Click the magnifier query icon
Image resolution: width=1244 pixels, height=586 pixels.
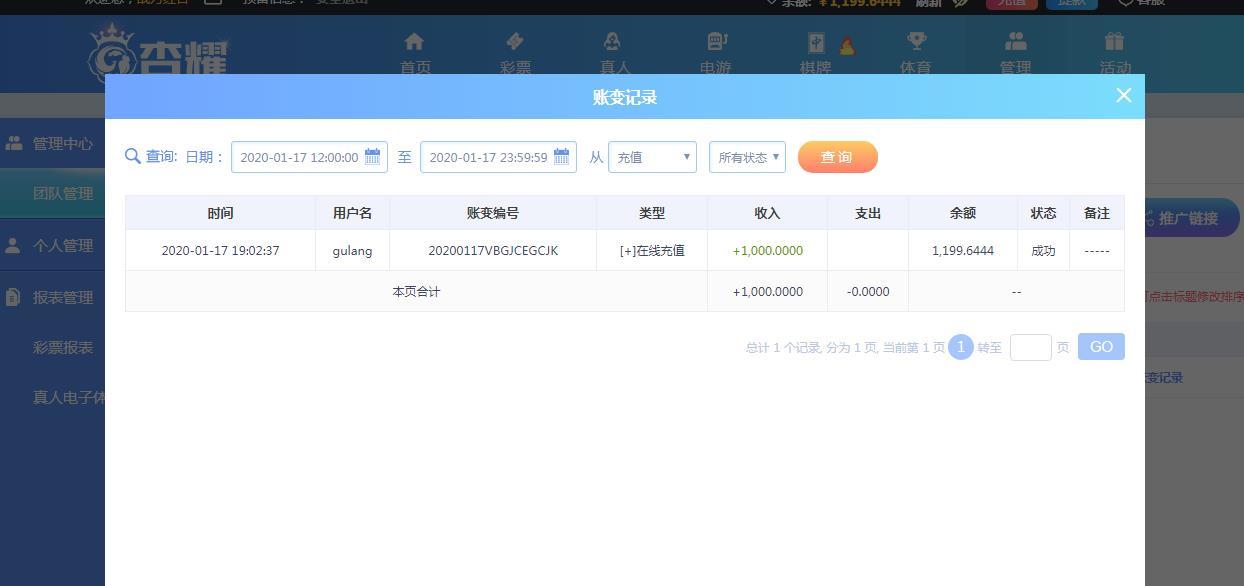(x=132, y=156)
